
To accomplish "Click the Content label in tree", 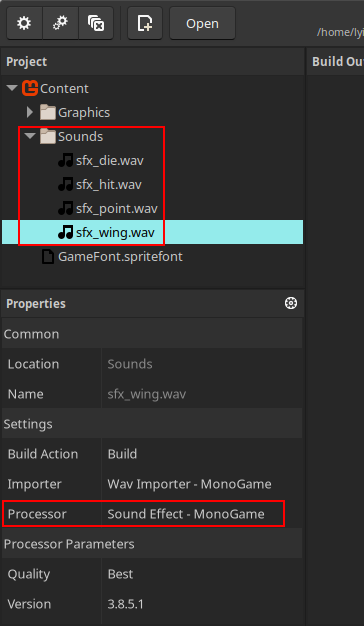I will tap(64, 88).
